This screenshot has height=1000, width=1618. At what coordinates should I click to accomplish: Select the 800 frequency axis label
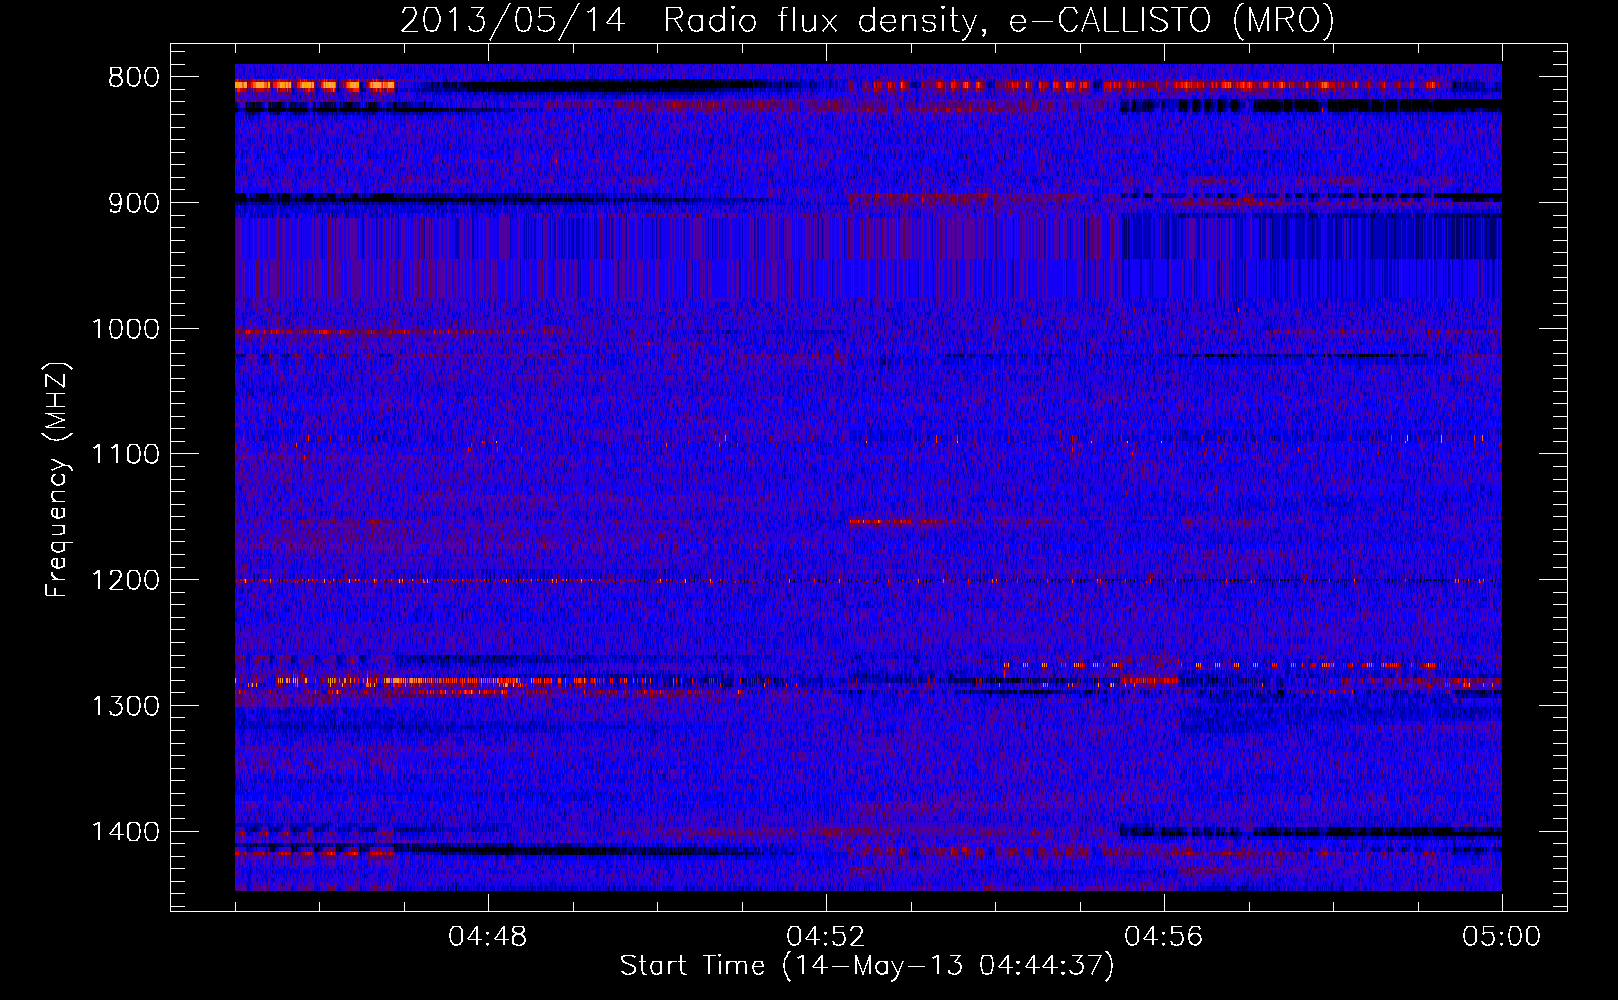point(133,78)
